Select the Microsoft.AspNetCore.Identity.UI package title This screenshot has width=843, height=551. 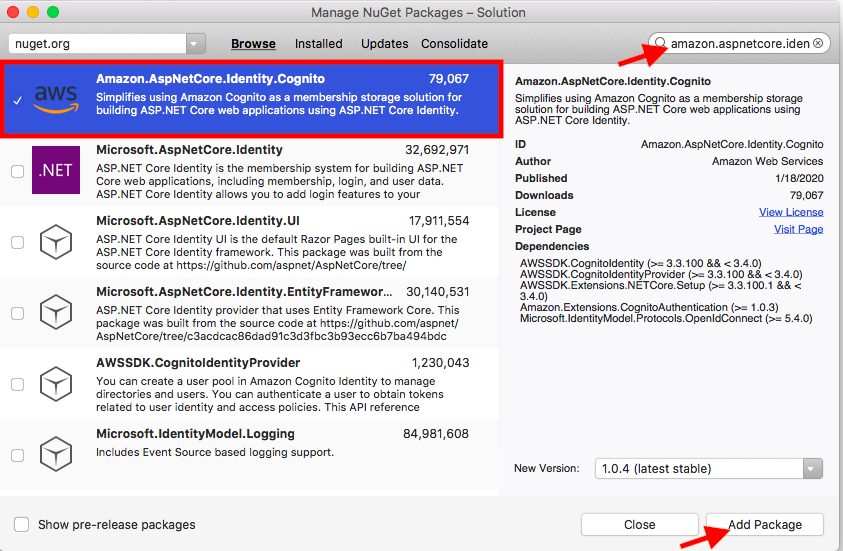198,220
